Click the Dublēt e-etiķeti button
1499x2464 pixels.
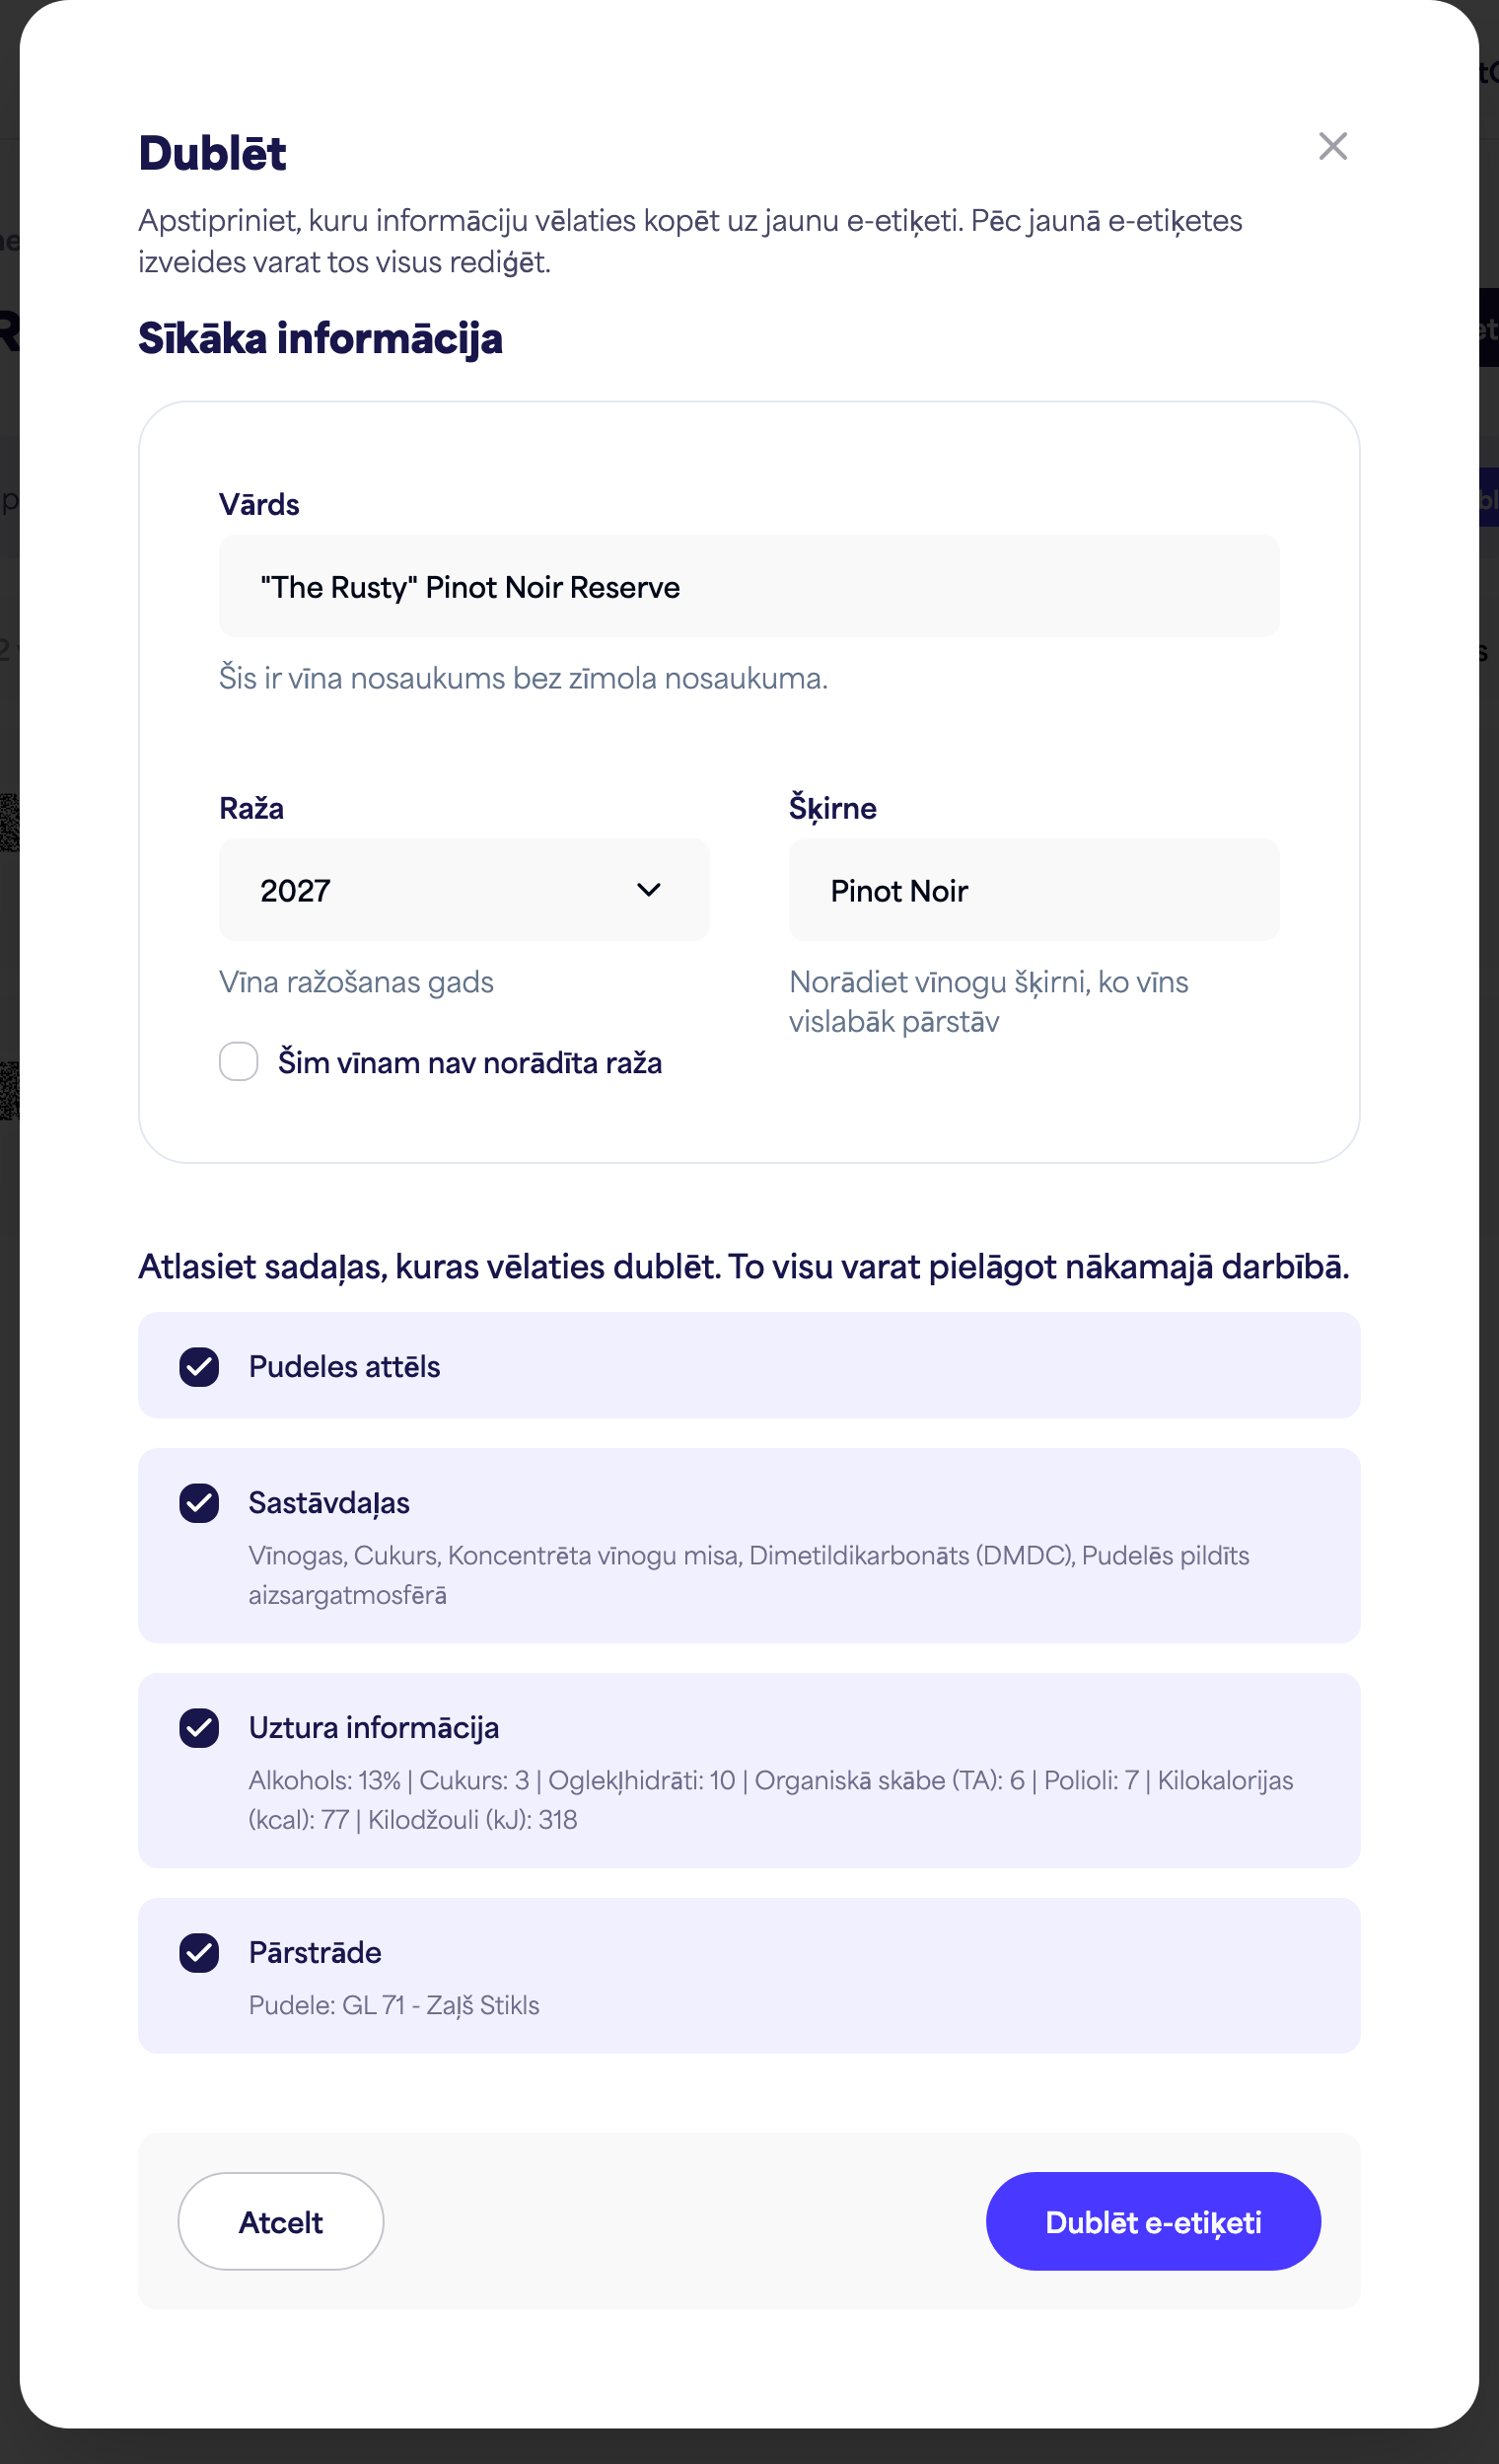coord(1153,2221)
